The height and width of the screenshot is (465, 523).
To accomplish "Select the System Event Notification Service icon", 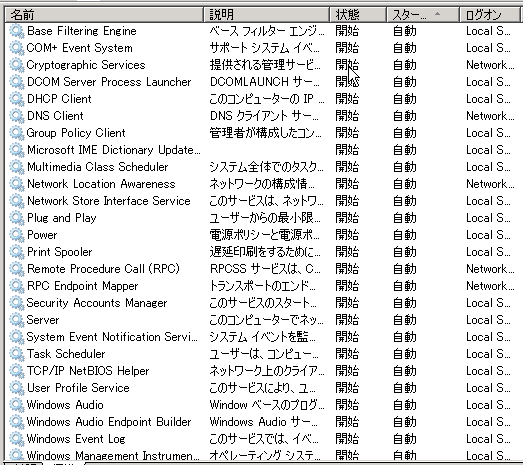I will click(x=16, y=337).
